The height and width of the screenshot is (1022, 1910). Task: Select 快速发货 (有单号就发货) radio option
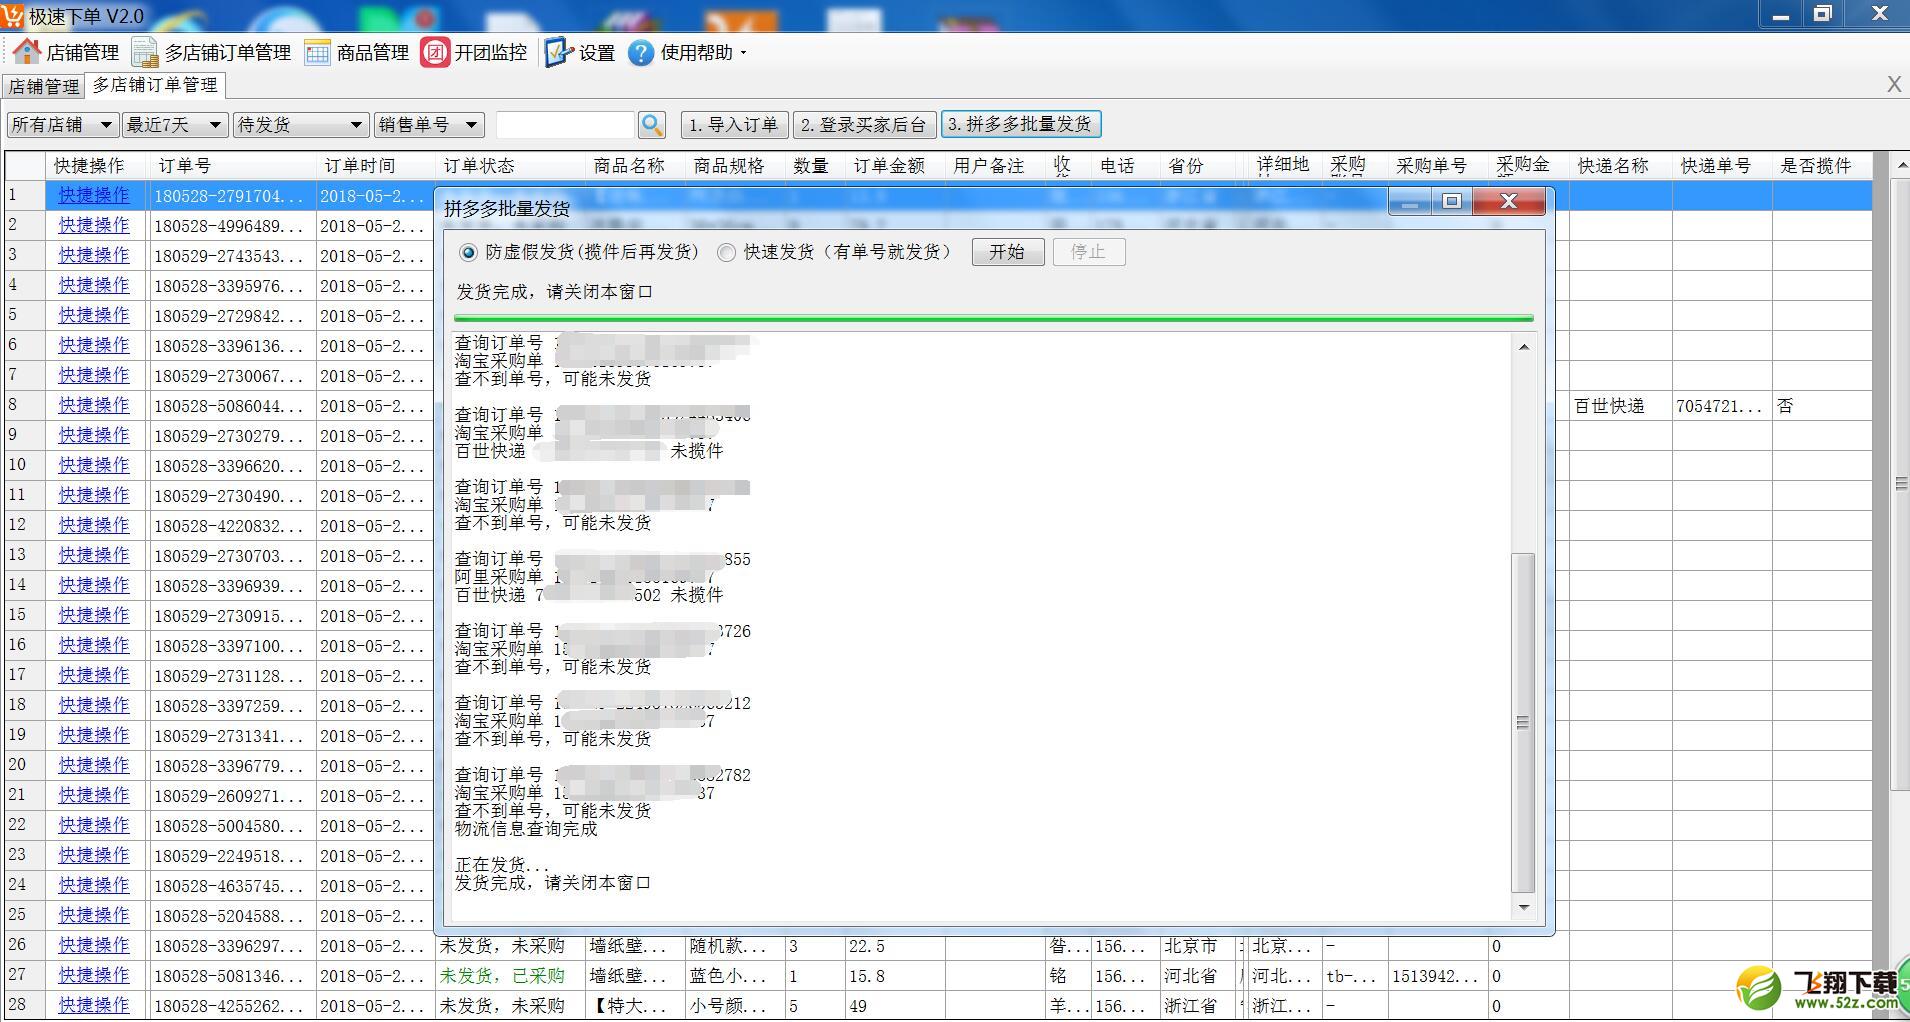pyautogui.click(x=726, y=252)
